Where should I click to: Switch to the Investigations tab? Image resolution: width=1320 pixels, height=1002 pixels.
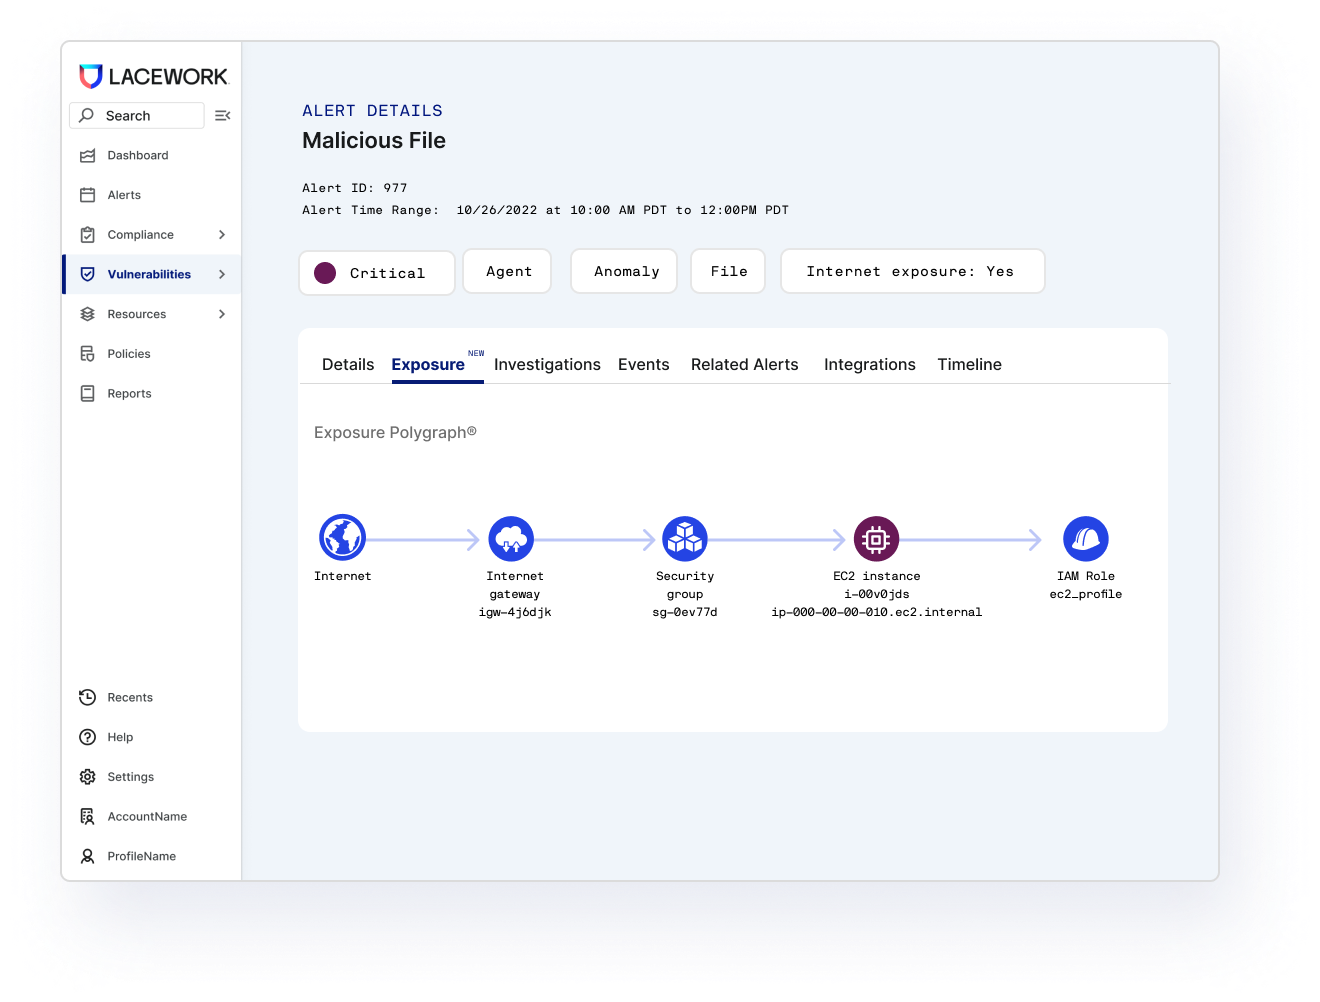[x=547, y=364]
